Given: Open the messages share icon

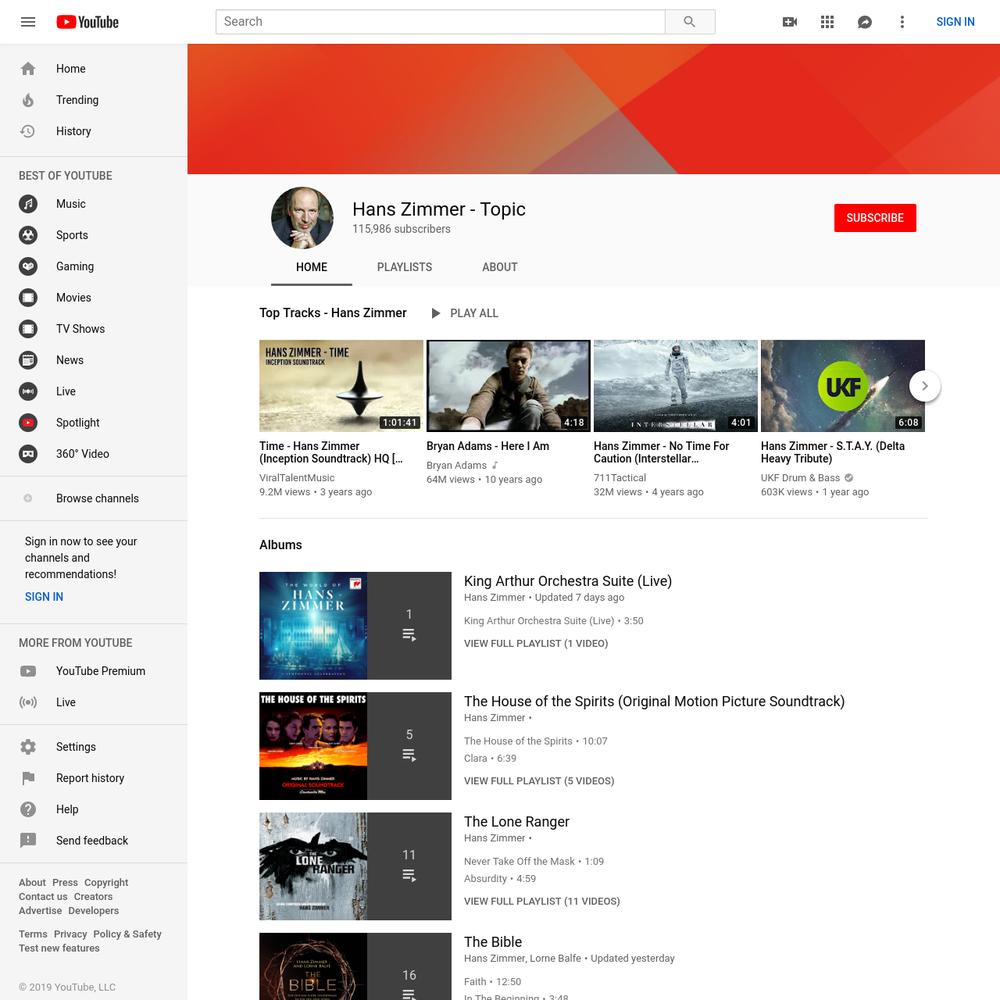Looking at the screenshot, I should [865, 22].
